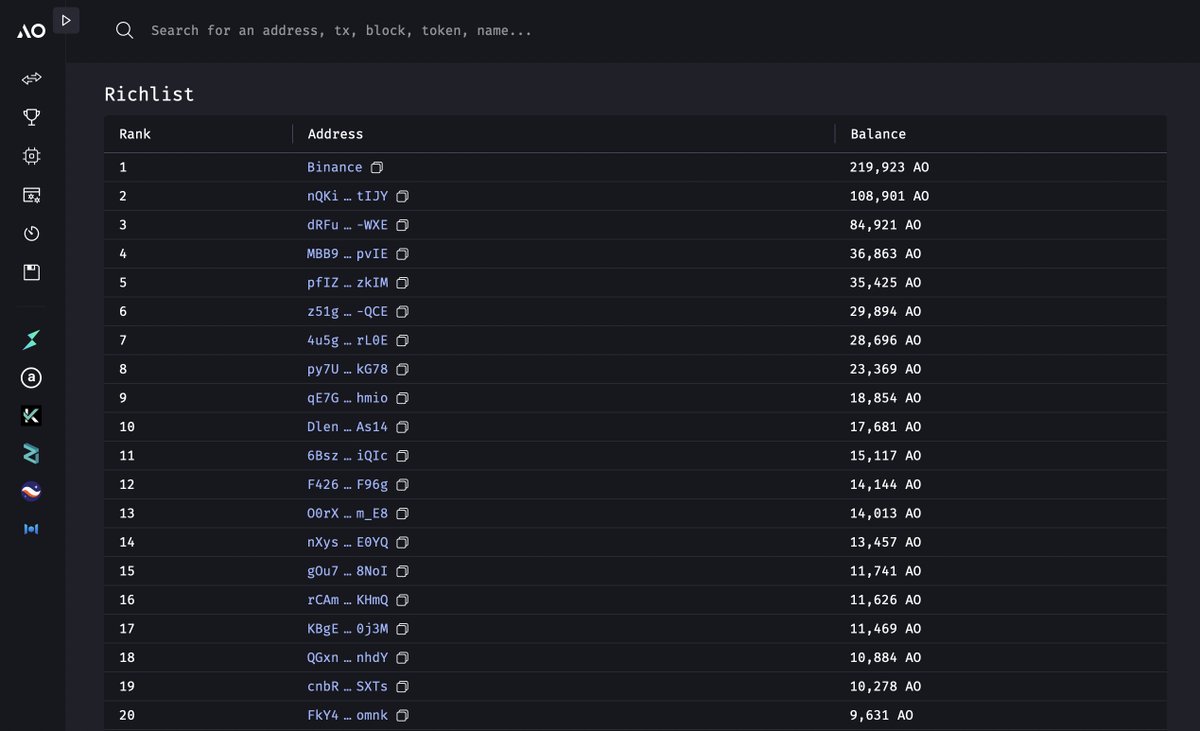This screenshot has height=731, width=1200.
Task: Copy the qE7G … hmio address
Action: point(402,398)
